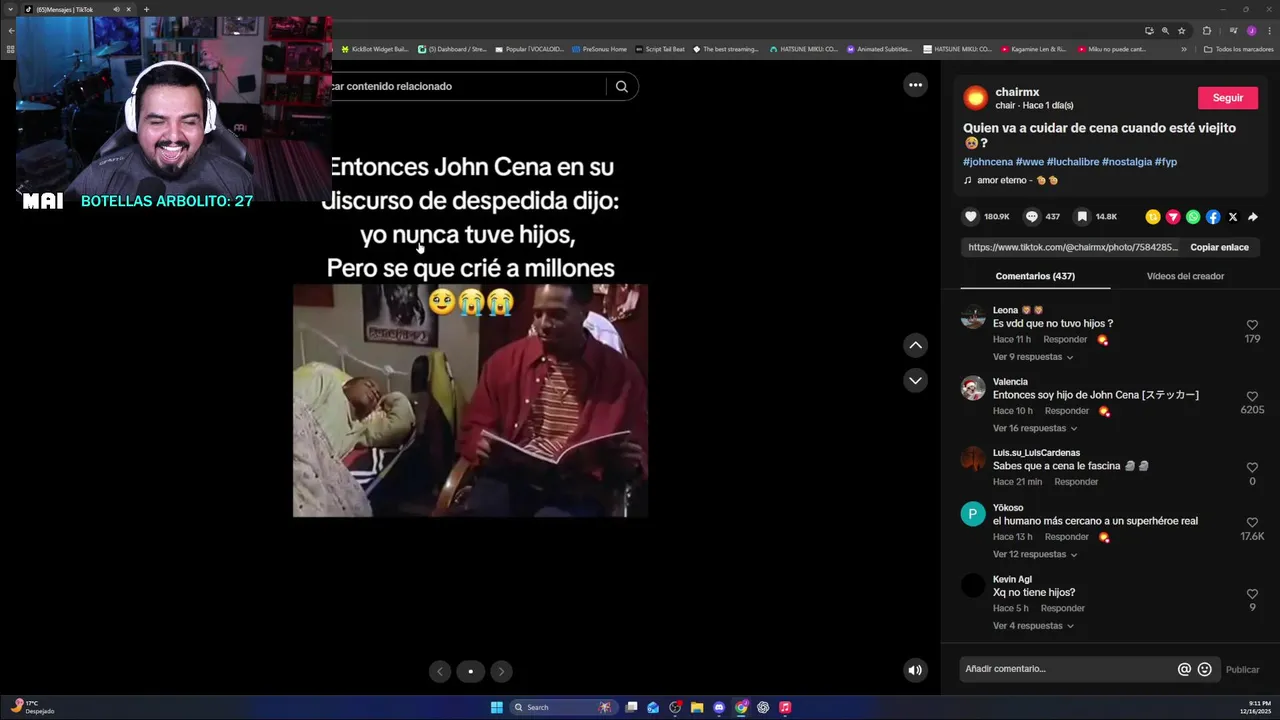Follow chairmx with Seguir button
The height and width of the screenshot is (720, 1280).
point(1228,98)
